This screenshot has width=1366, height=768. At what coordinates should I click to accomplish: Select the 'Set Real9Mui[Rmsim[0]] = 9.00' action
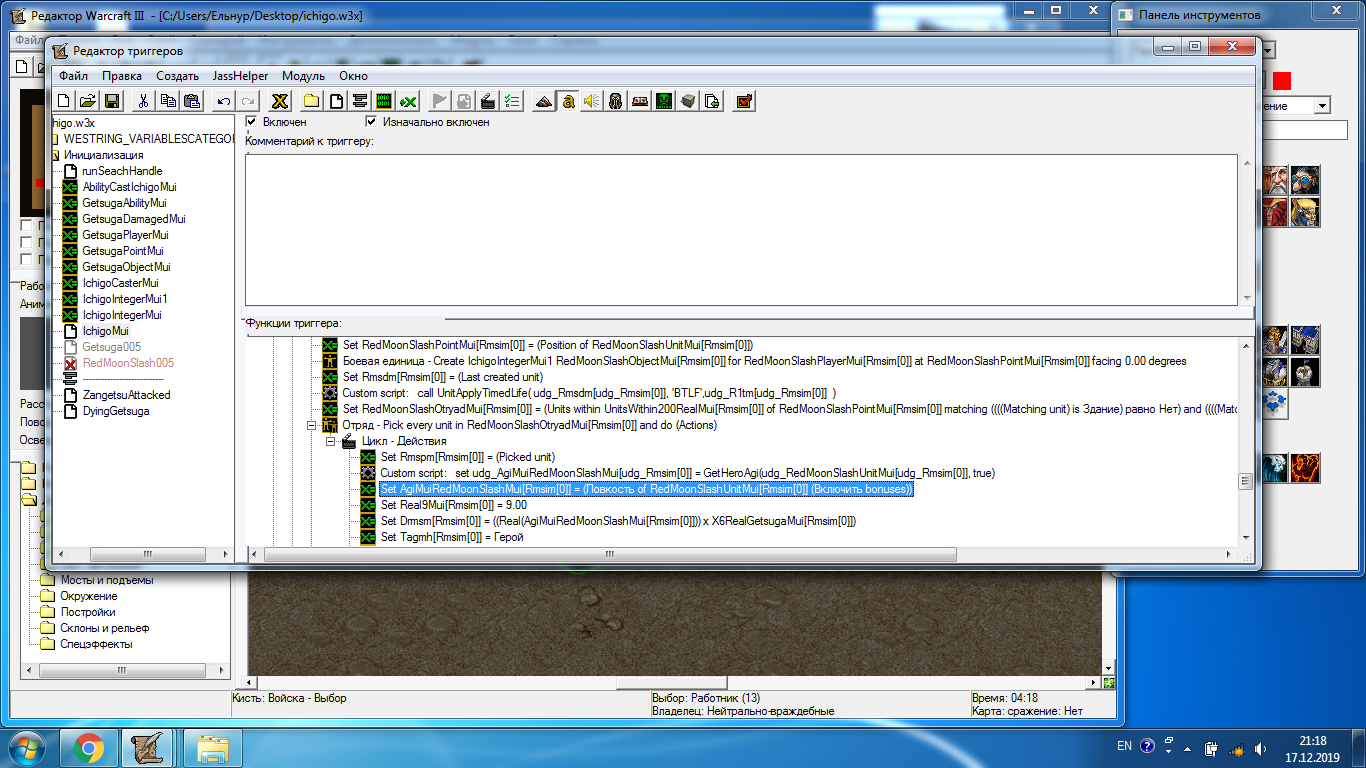[x=454, y=505]
